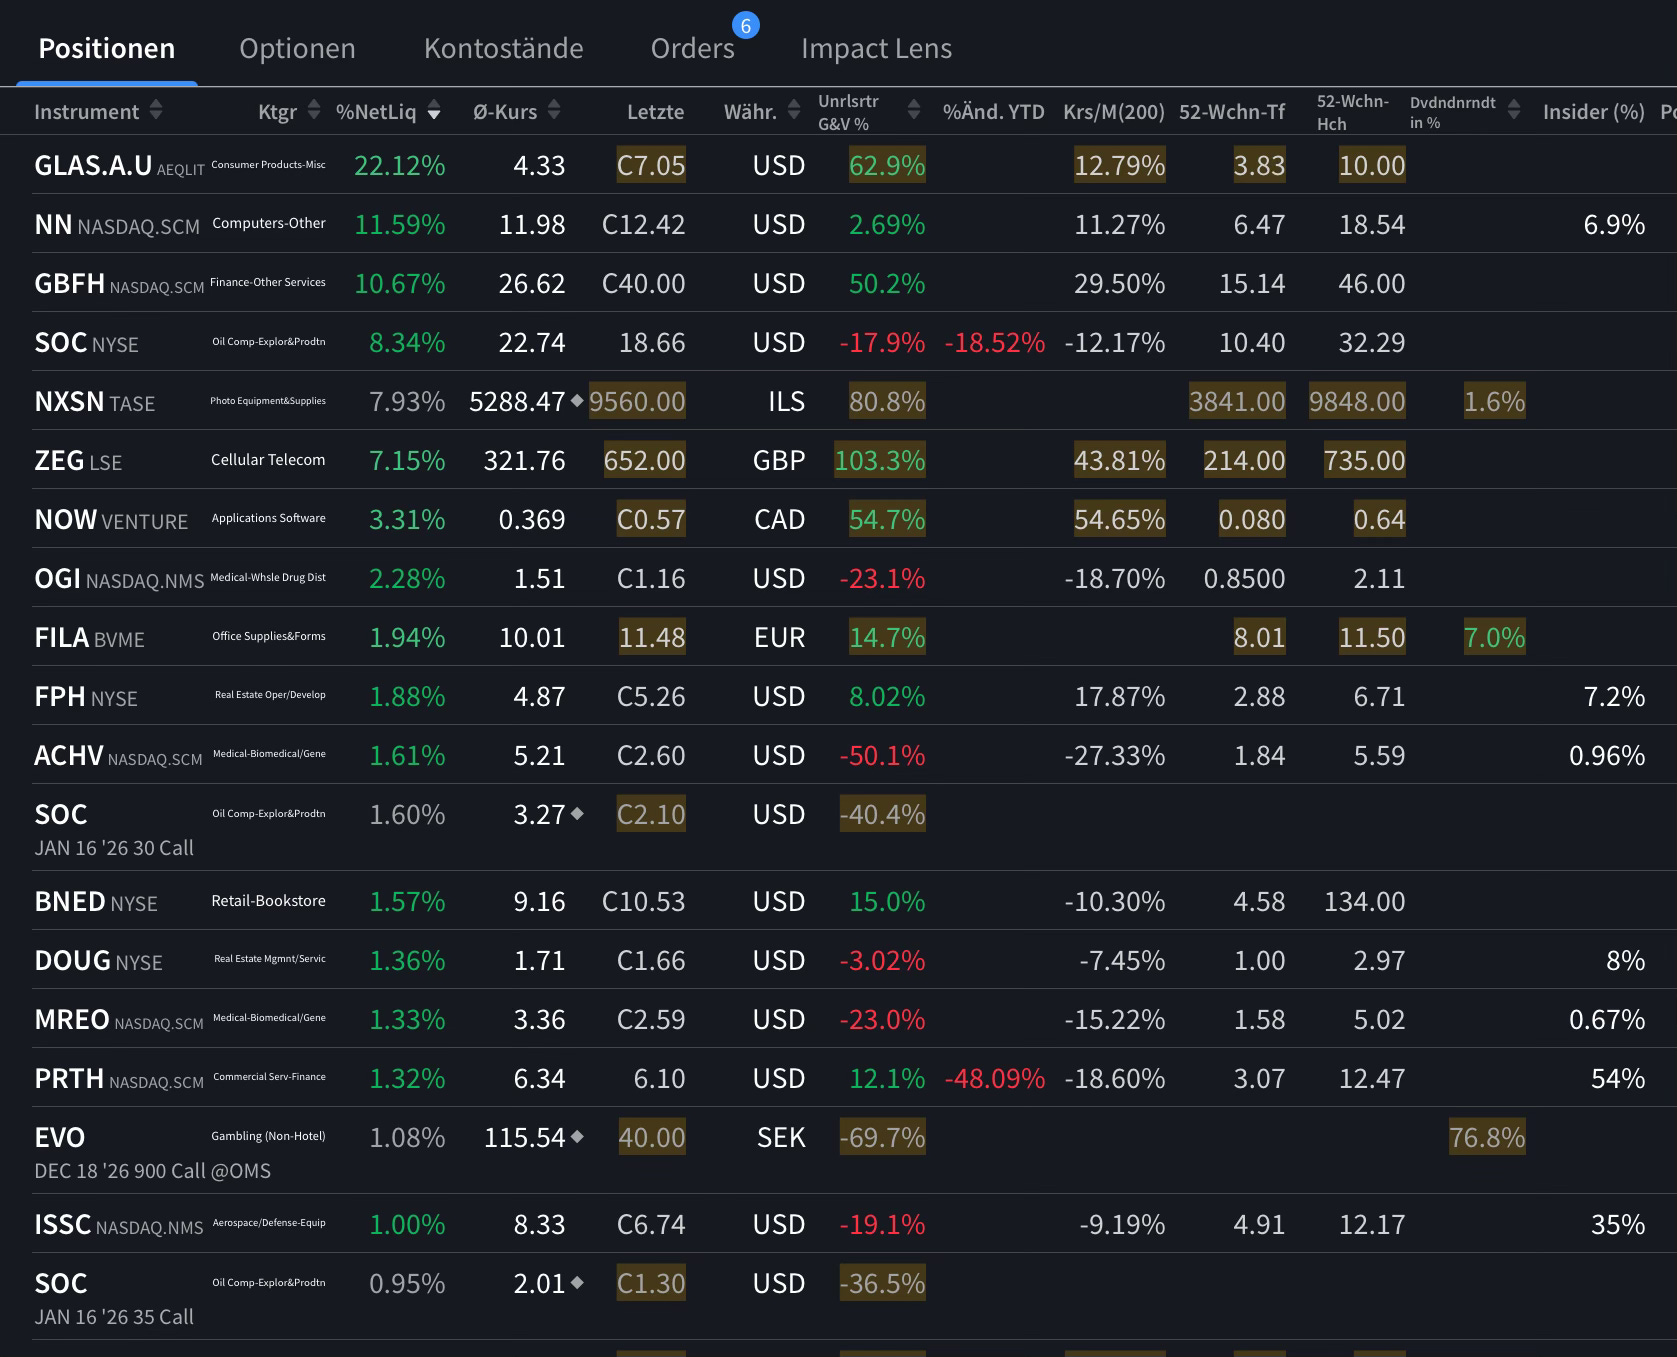Click NN average price 11.98
The image size is (1677, 1357).
pos(532,224)
